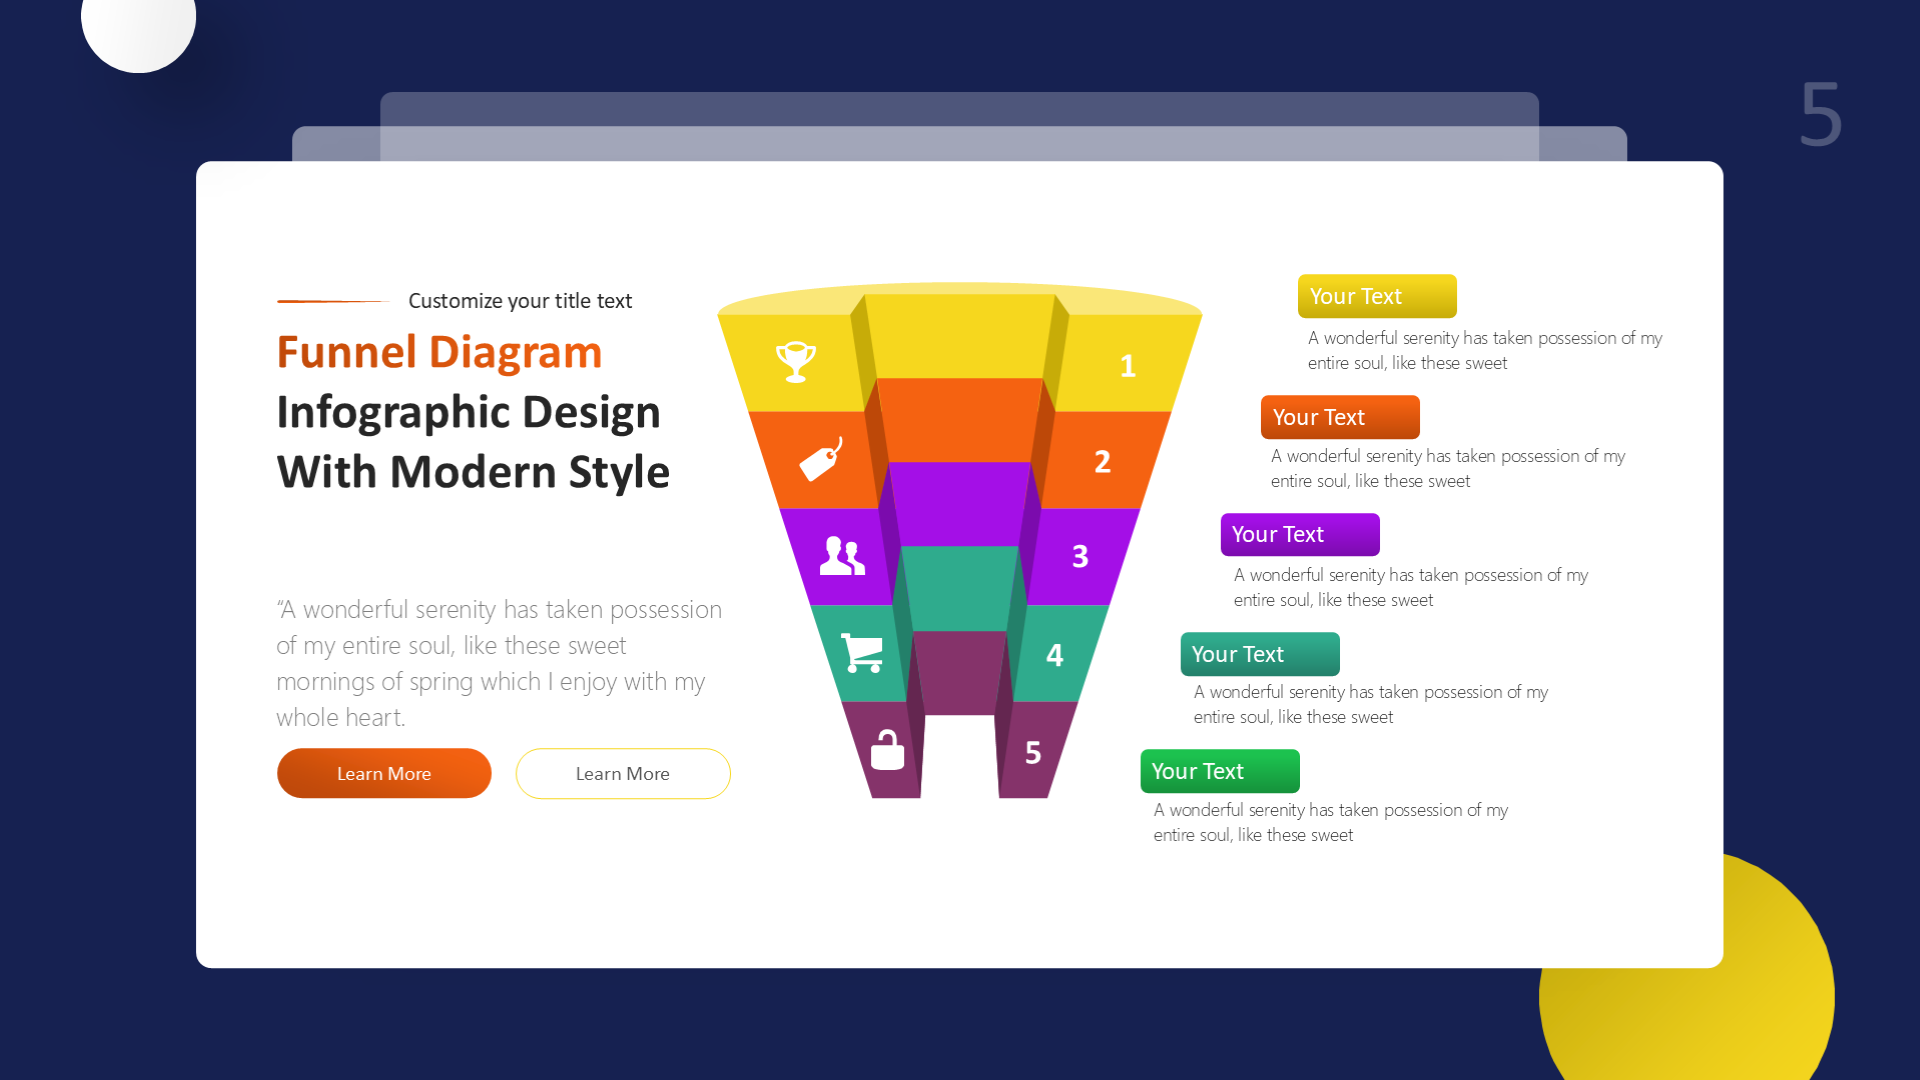
Task: Expand the purple Your Text section
Action: pos(1300,534)
